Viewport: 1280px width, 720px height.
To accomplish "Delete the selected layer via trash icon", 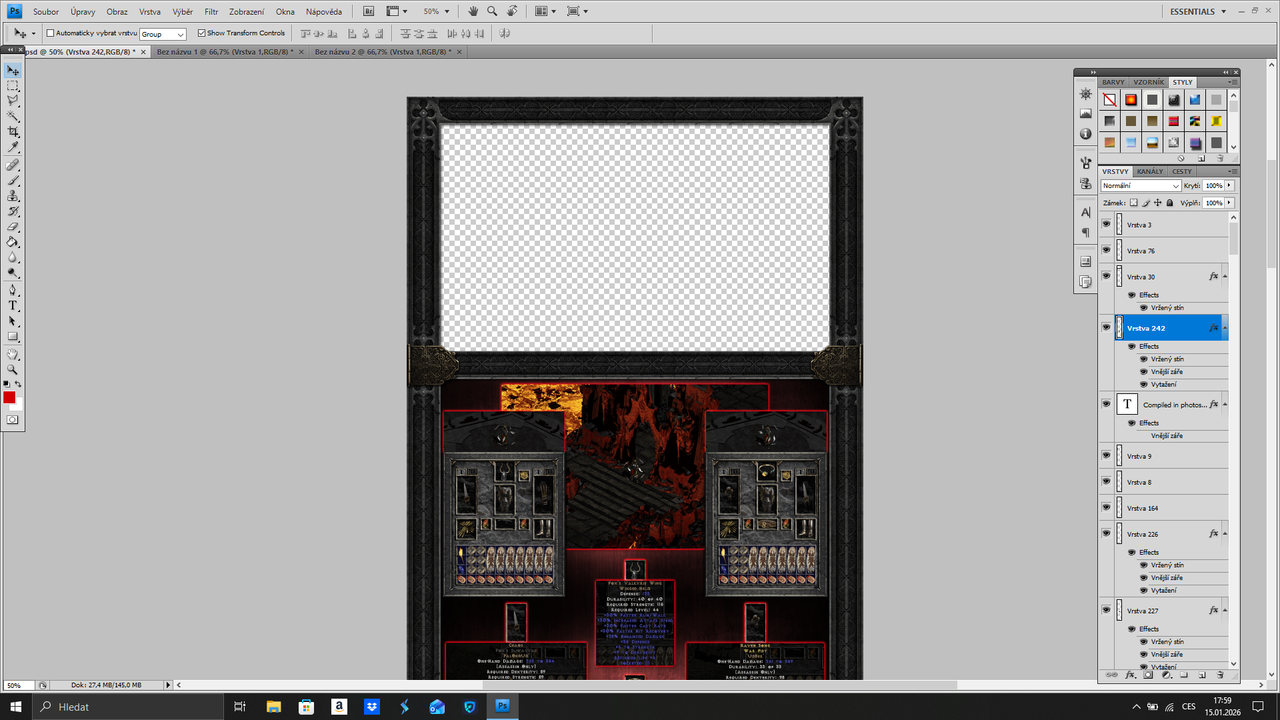I will click(1221, 675).
